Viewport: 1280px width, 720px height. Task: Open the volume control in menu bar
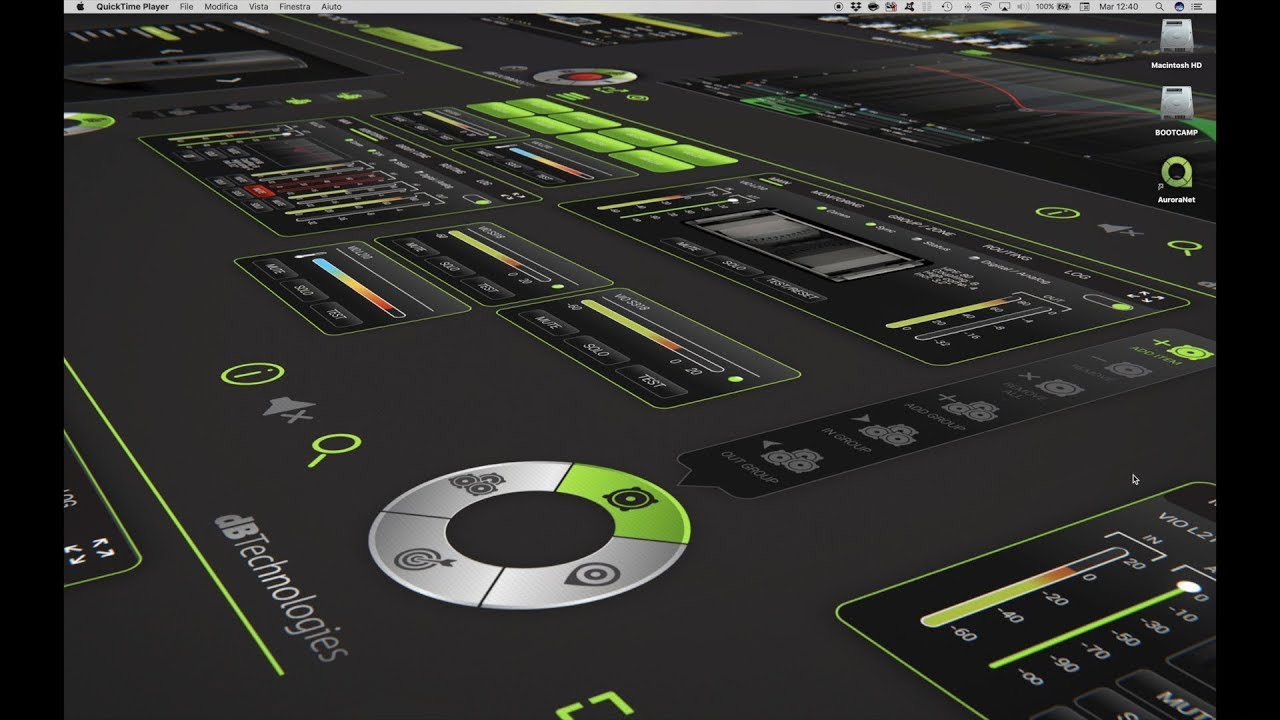click(x=1022, y=6)
